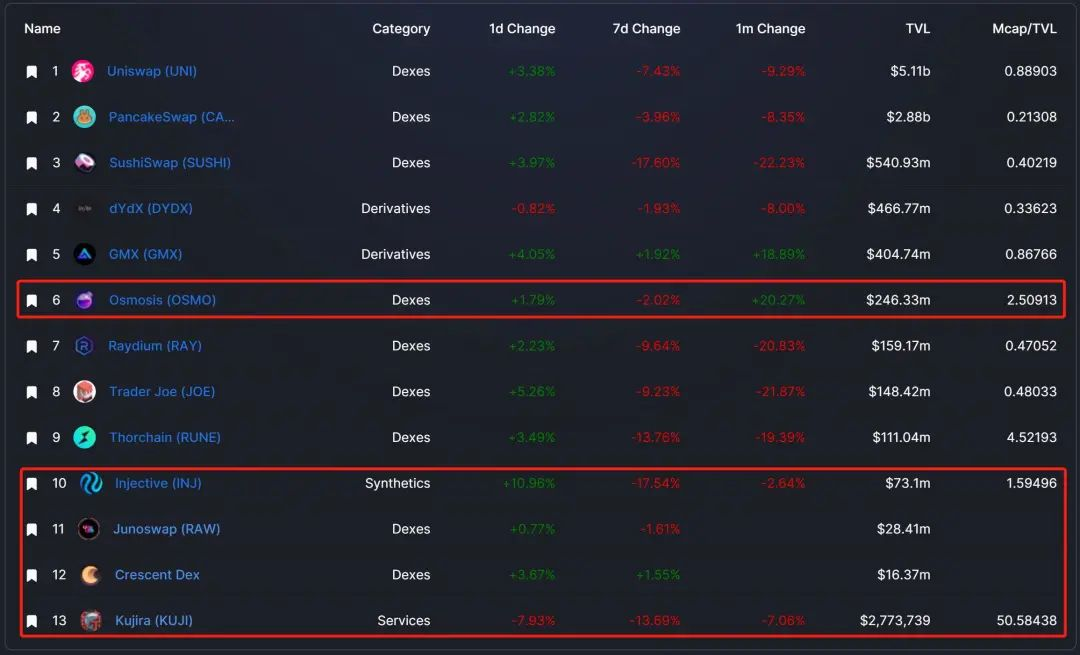The width and height of the screenshot is (1080, 655).
Task: Click the Kujira logo icon
Action: pos(91,621)
